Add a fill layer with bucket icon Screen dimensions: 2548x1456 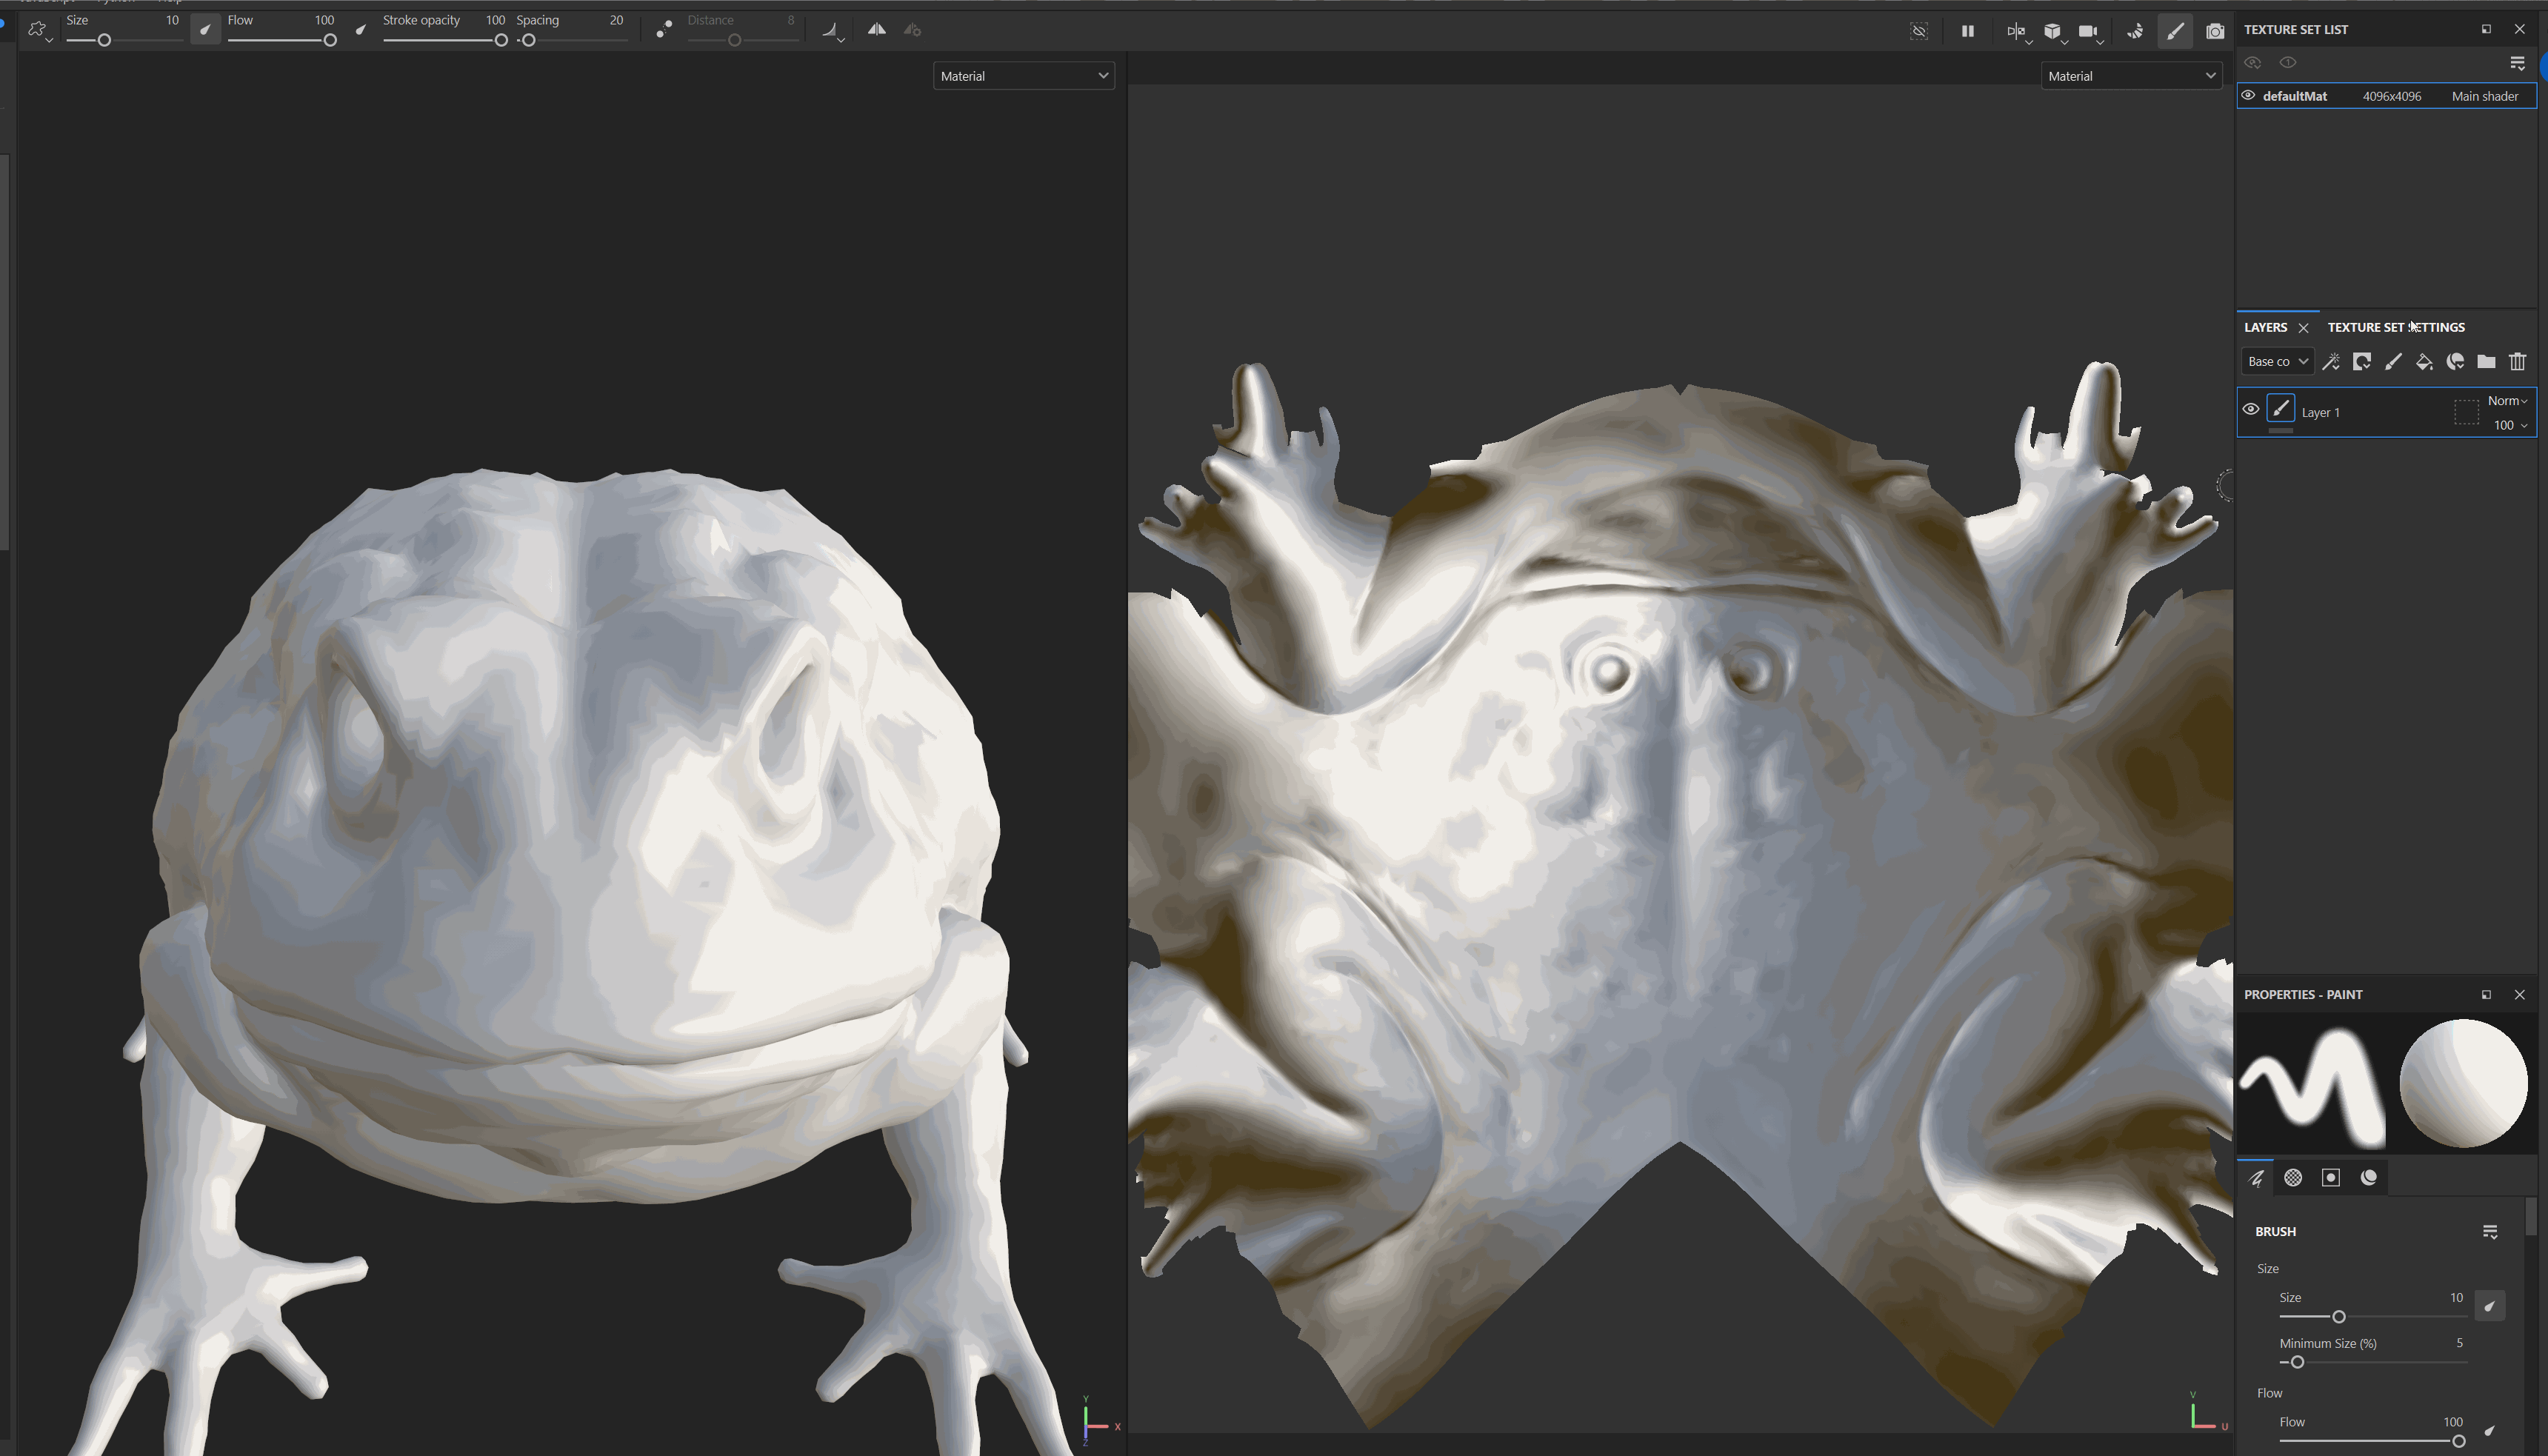tap(2424, 362)
